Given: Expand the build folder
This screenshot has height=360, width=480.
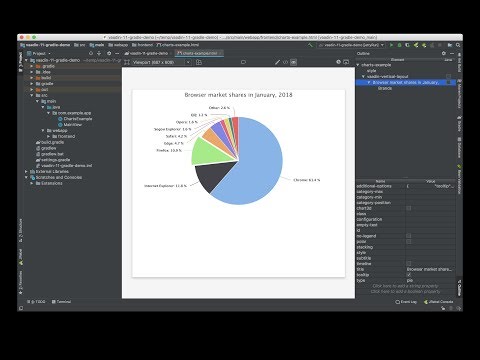Looking at the screenshot, I should [x=32, y=78].
